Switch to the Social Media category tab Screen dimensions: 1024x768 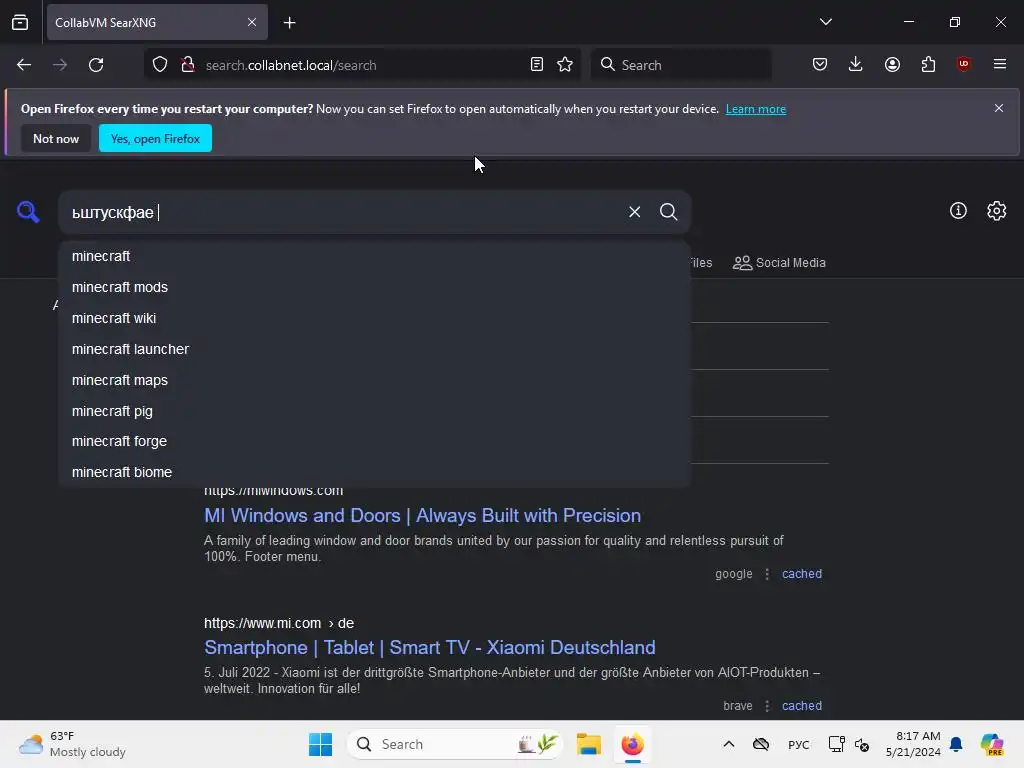click(x=779, y=263)
